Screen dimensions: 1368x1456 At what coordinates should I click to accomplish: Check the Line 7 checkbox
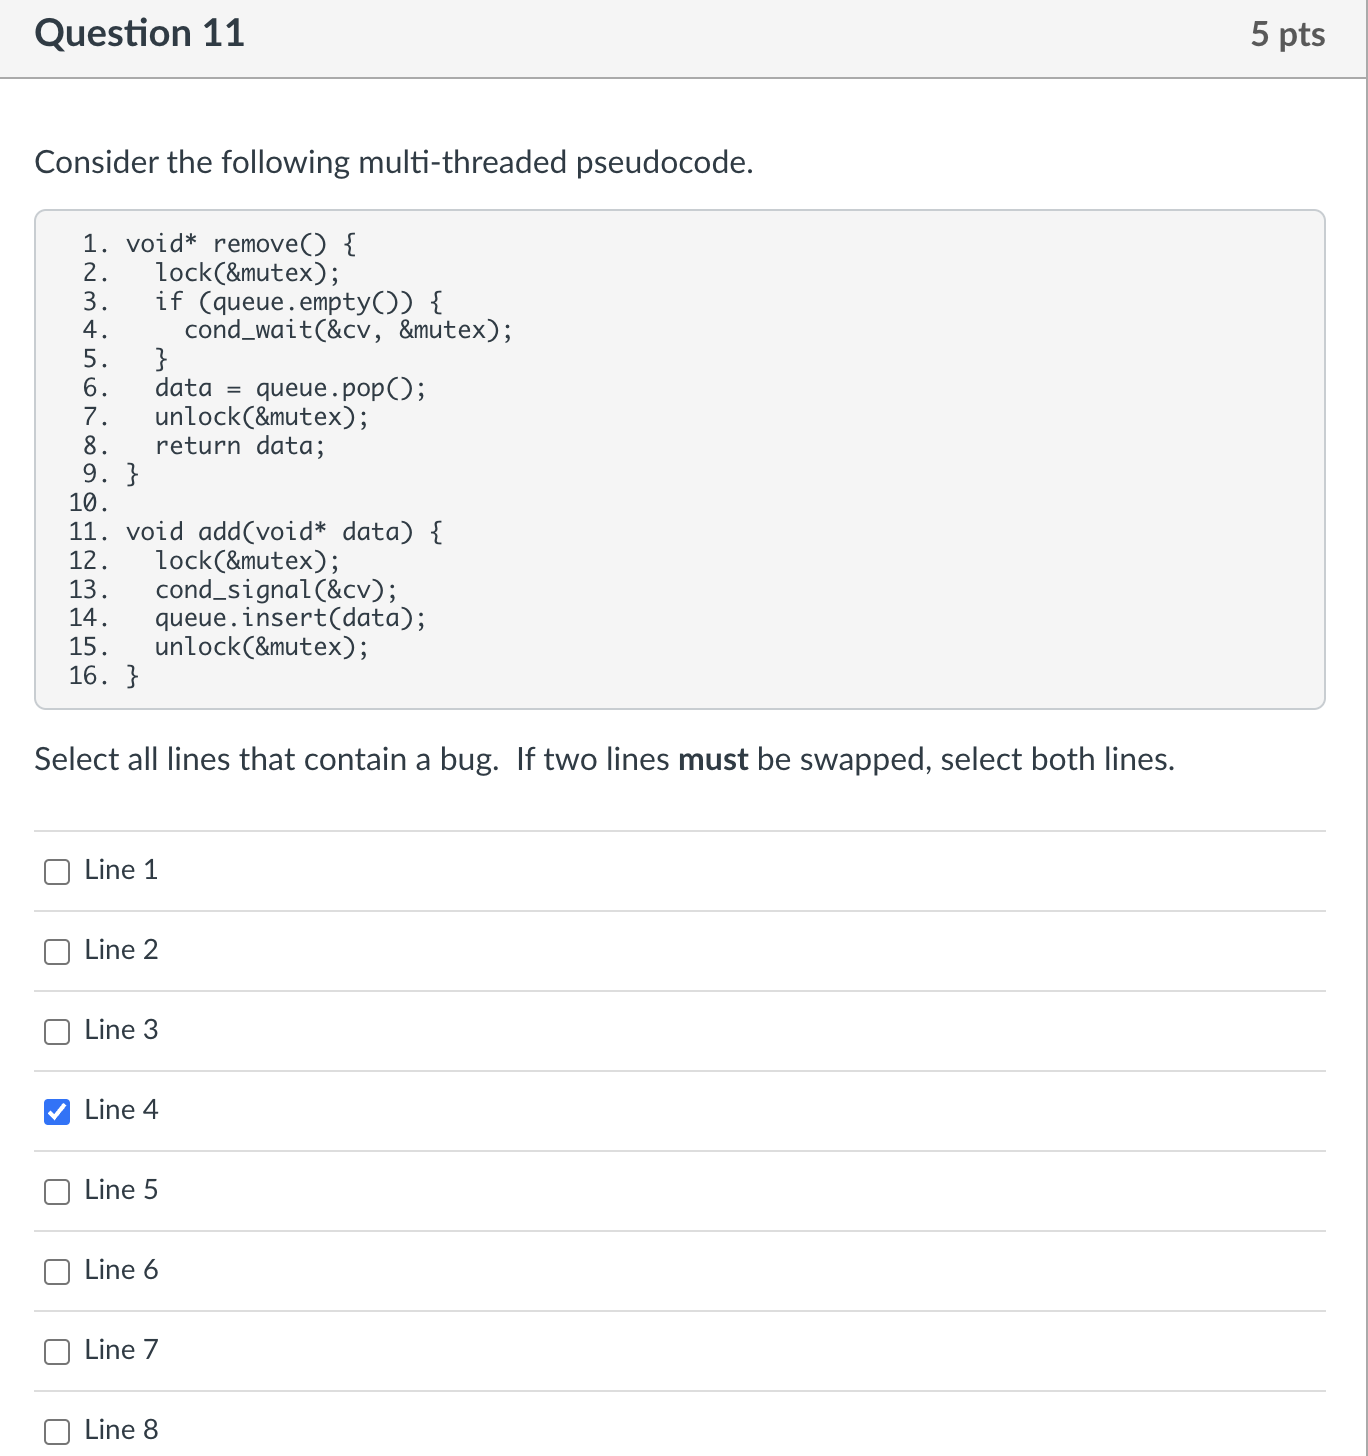pos(57,1352)
